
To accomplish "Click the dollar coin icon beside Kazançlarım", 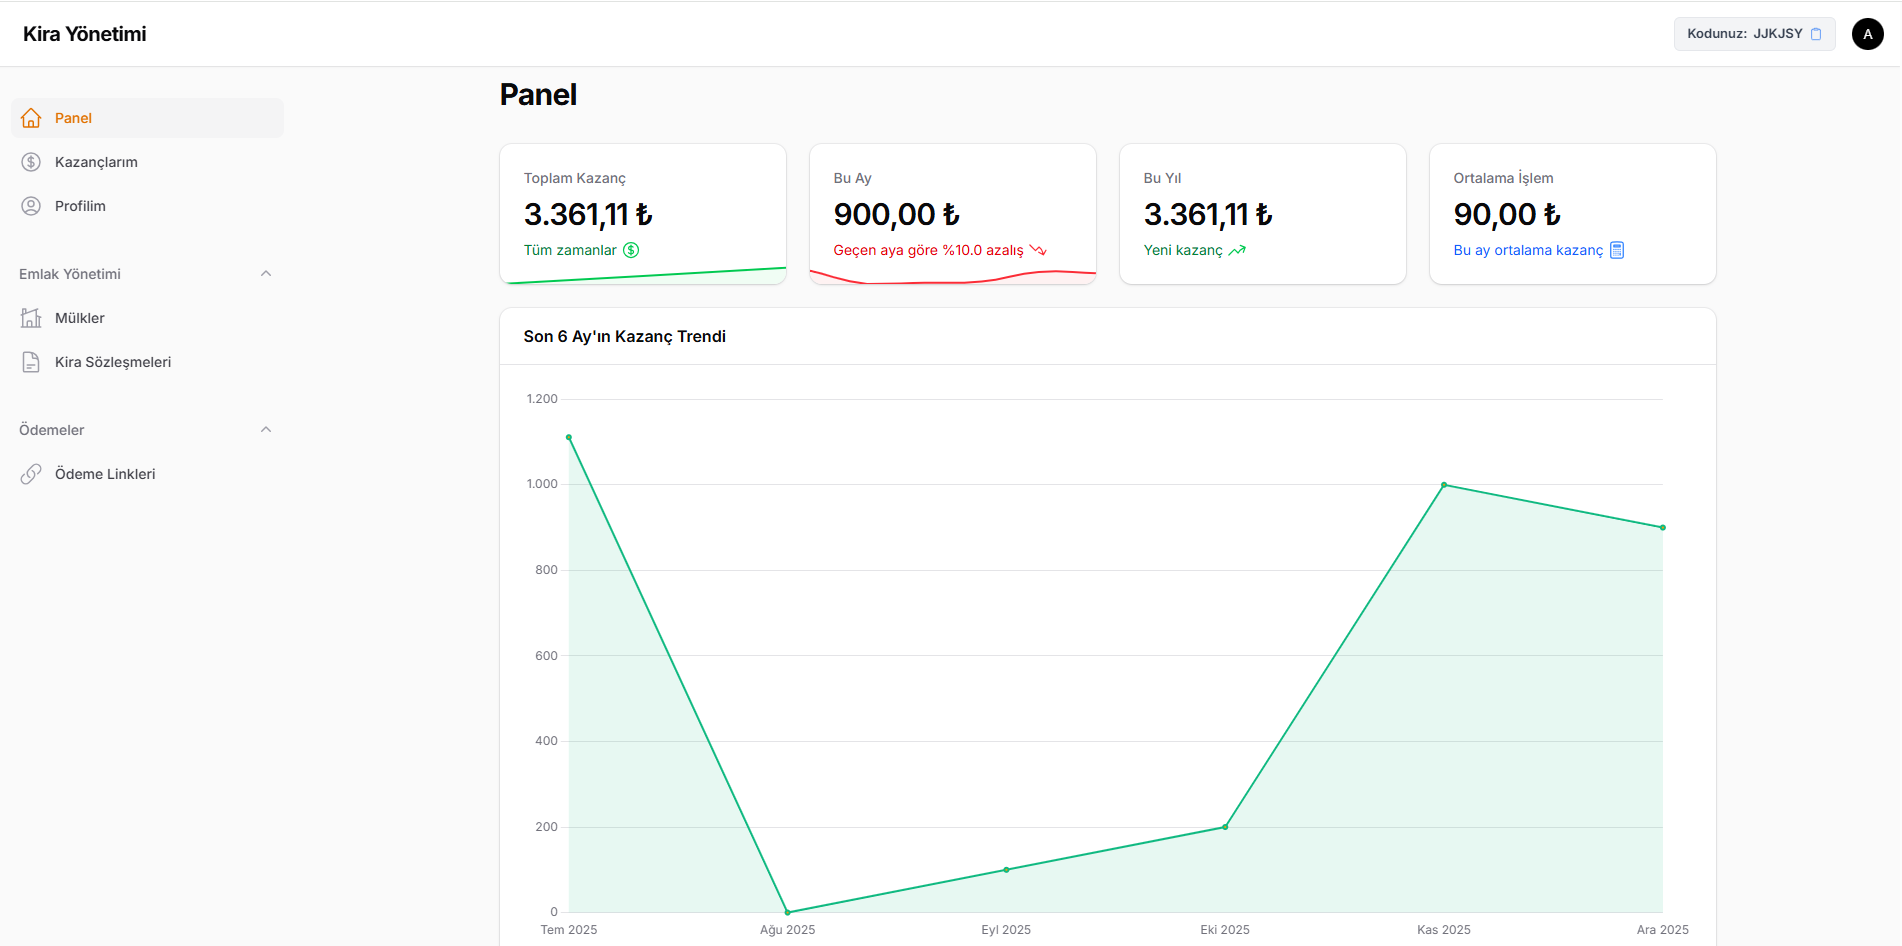I will [31, 162].
